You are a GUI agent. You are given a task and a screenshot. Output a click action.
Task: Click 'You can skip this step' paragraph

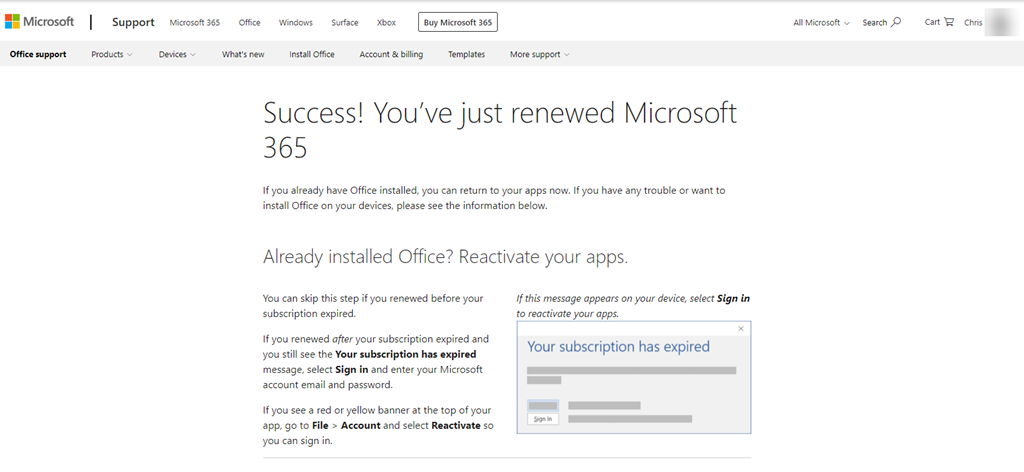click(x=373, y=306)
